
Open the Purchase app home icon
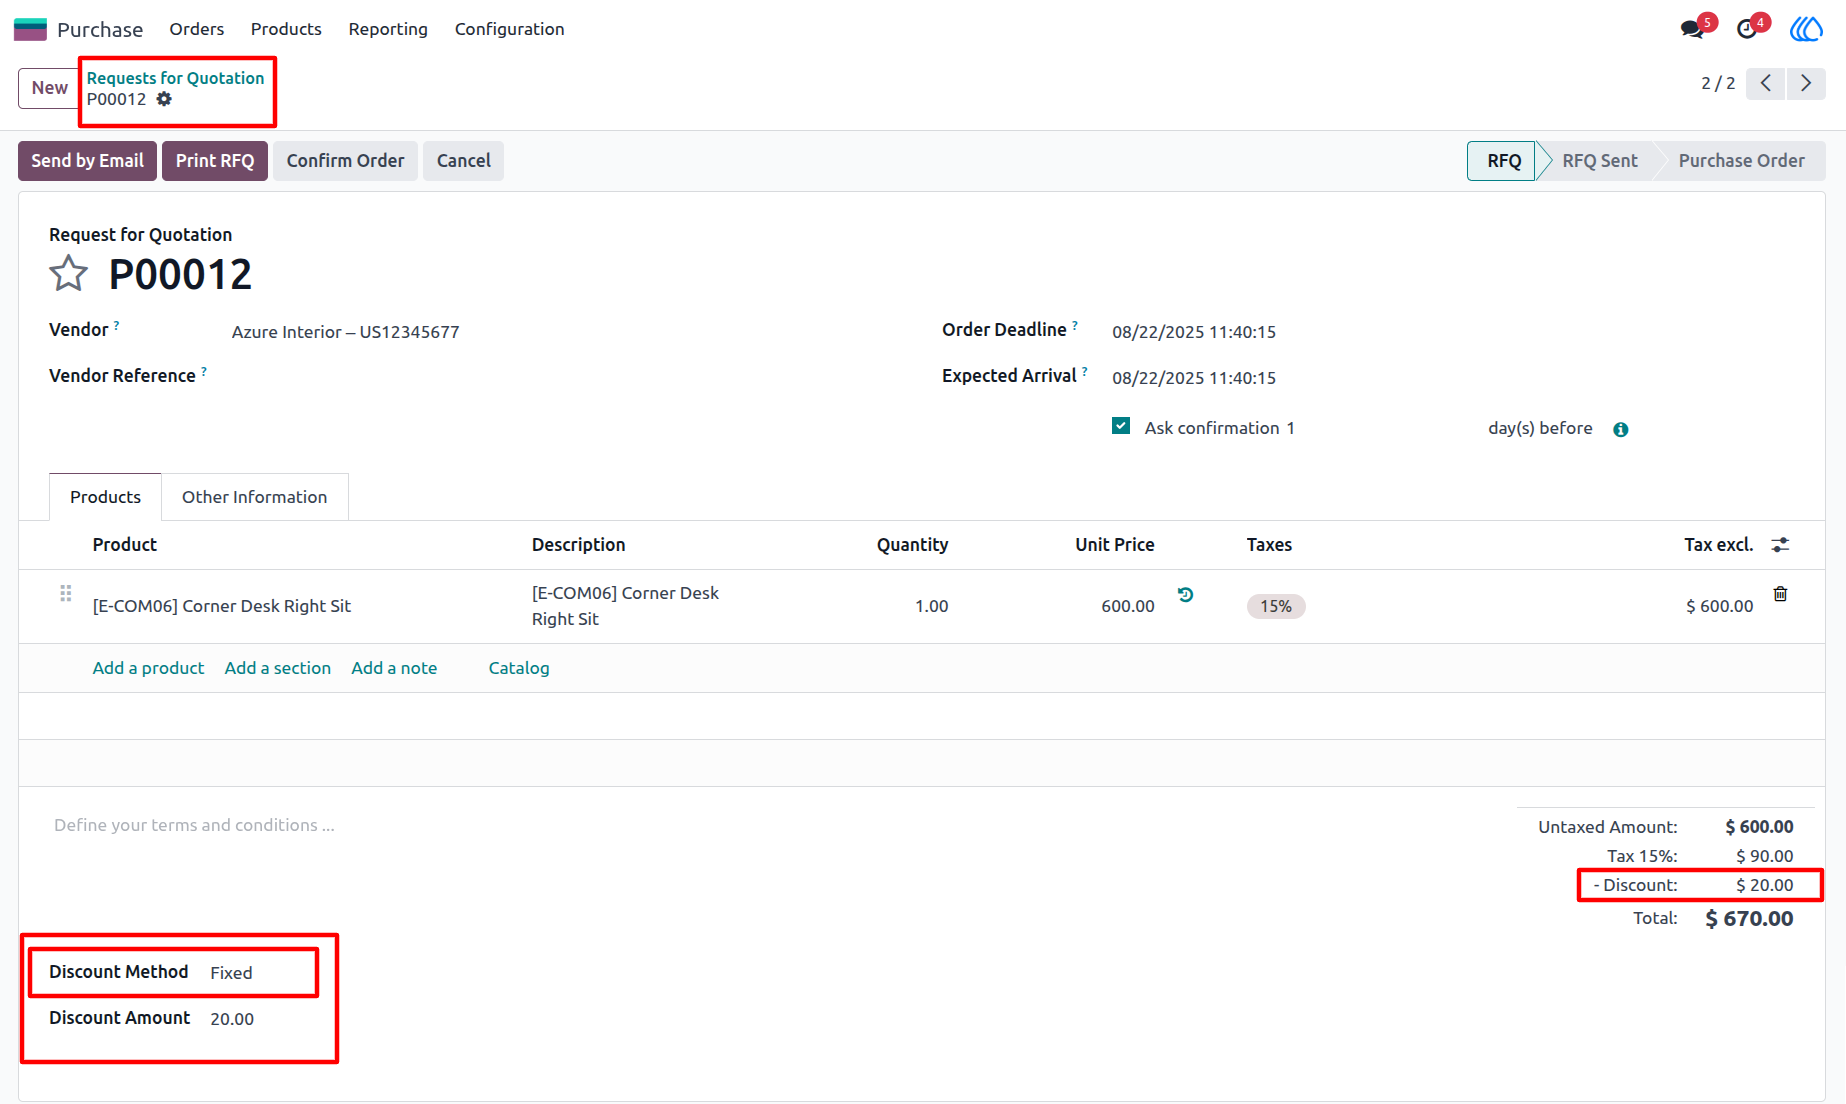(x=30, y=29)
